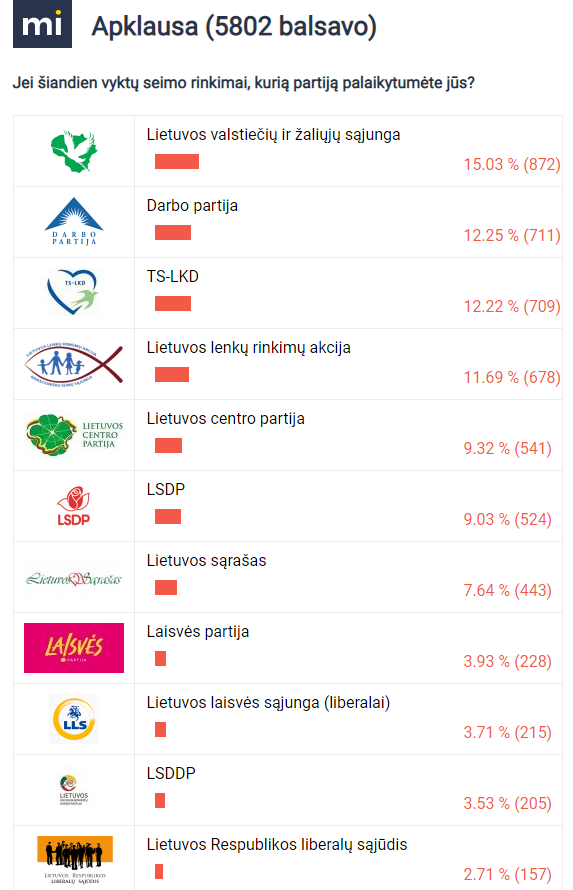Click the TS-LKD heart logo
The image size is (573, 890).
(x=73, y=292)
